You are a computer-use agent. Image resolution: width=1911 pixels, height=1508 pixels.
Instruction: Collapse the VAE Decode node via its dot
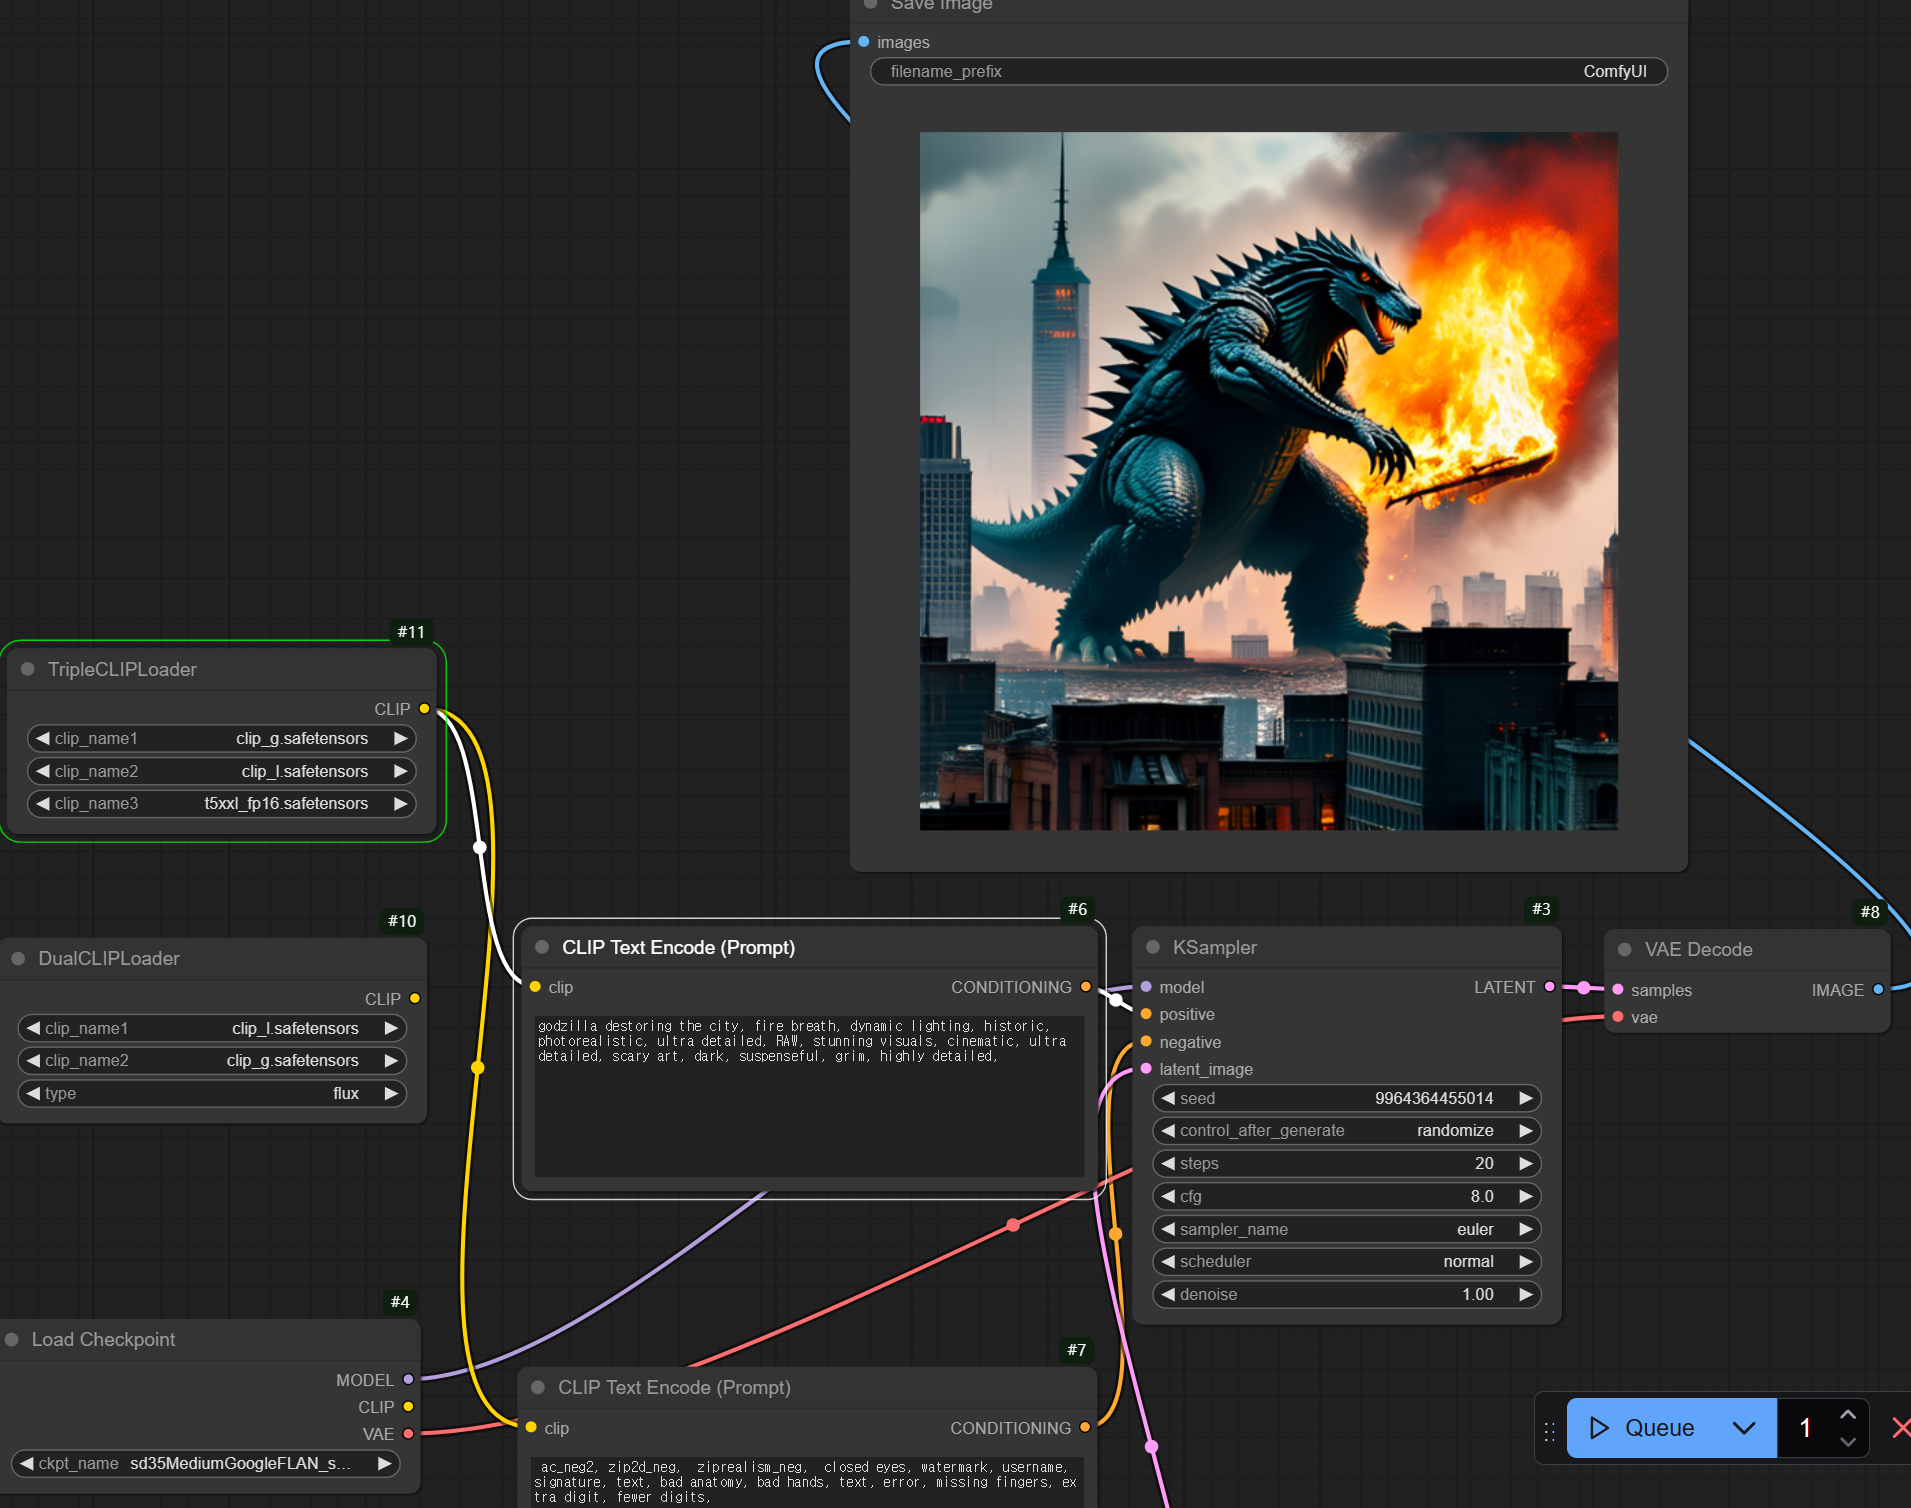pyautogui.click(x=1625, y=949)
